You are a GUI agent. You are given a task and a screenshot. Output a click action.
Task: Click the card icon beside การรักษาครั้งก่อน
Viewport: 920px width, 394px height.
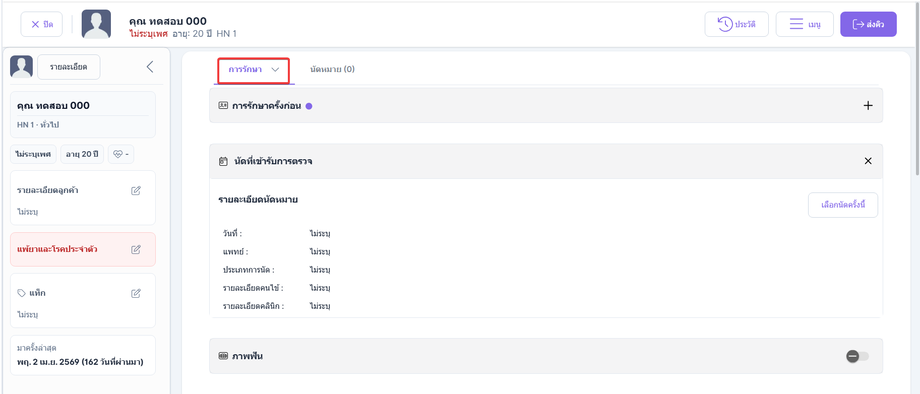(223, 106)
